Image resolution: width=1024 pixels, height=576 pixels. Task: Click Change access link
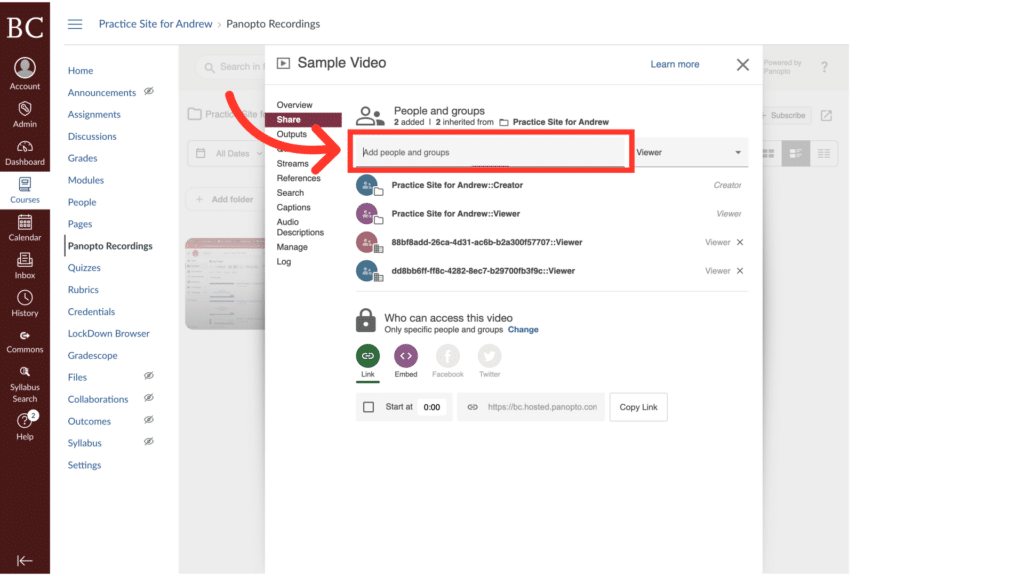coord(523,330)
